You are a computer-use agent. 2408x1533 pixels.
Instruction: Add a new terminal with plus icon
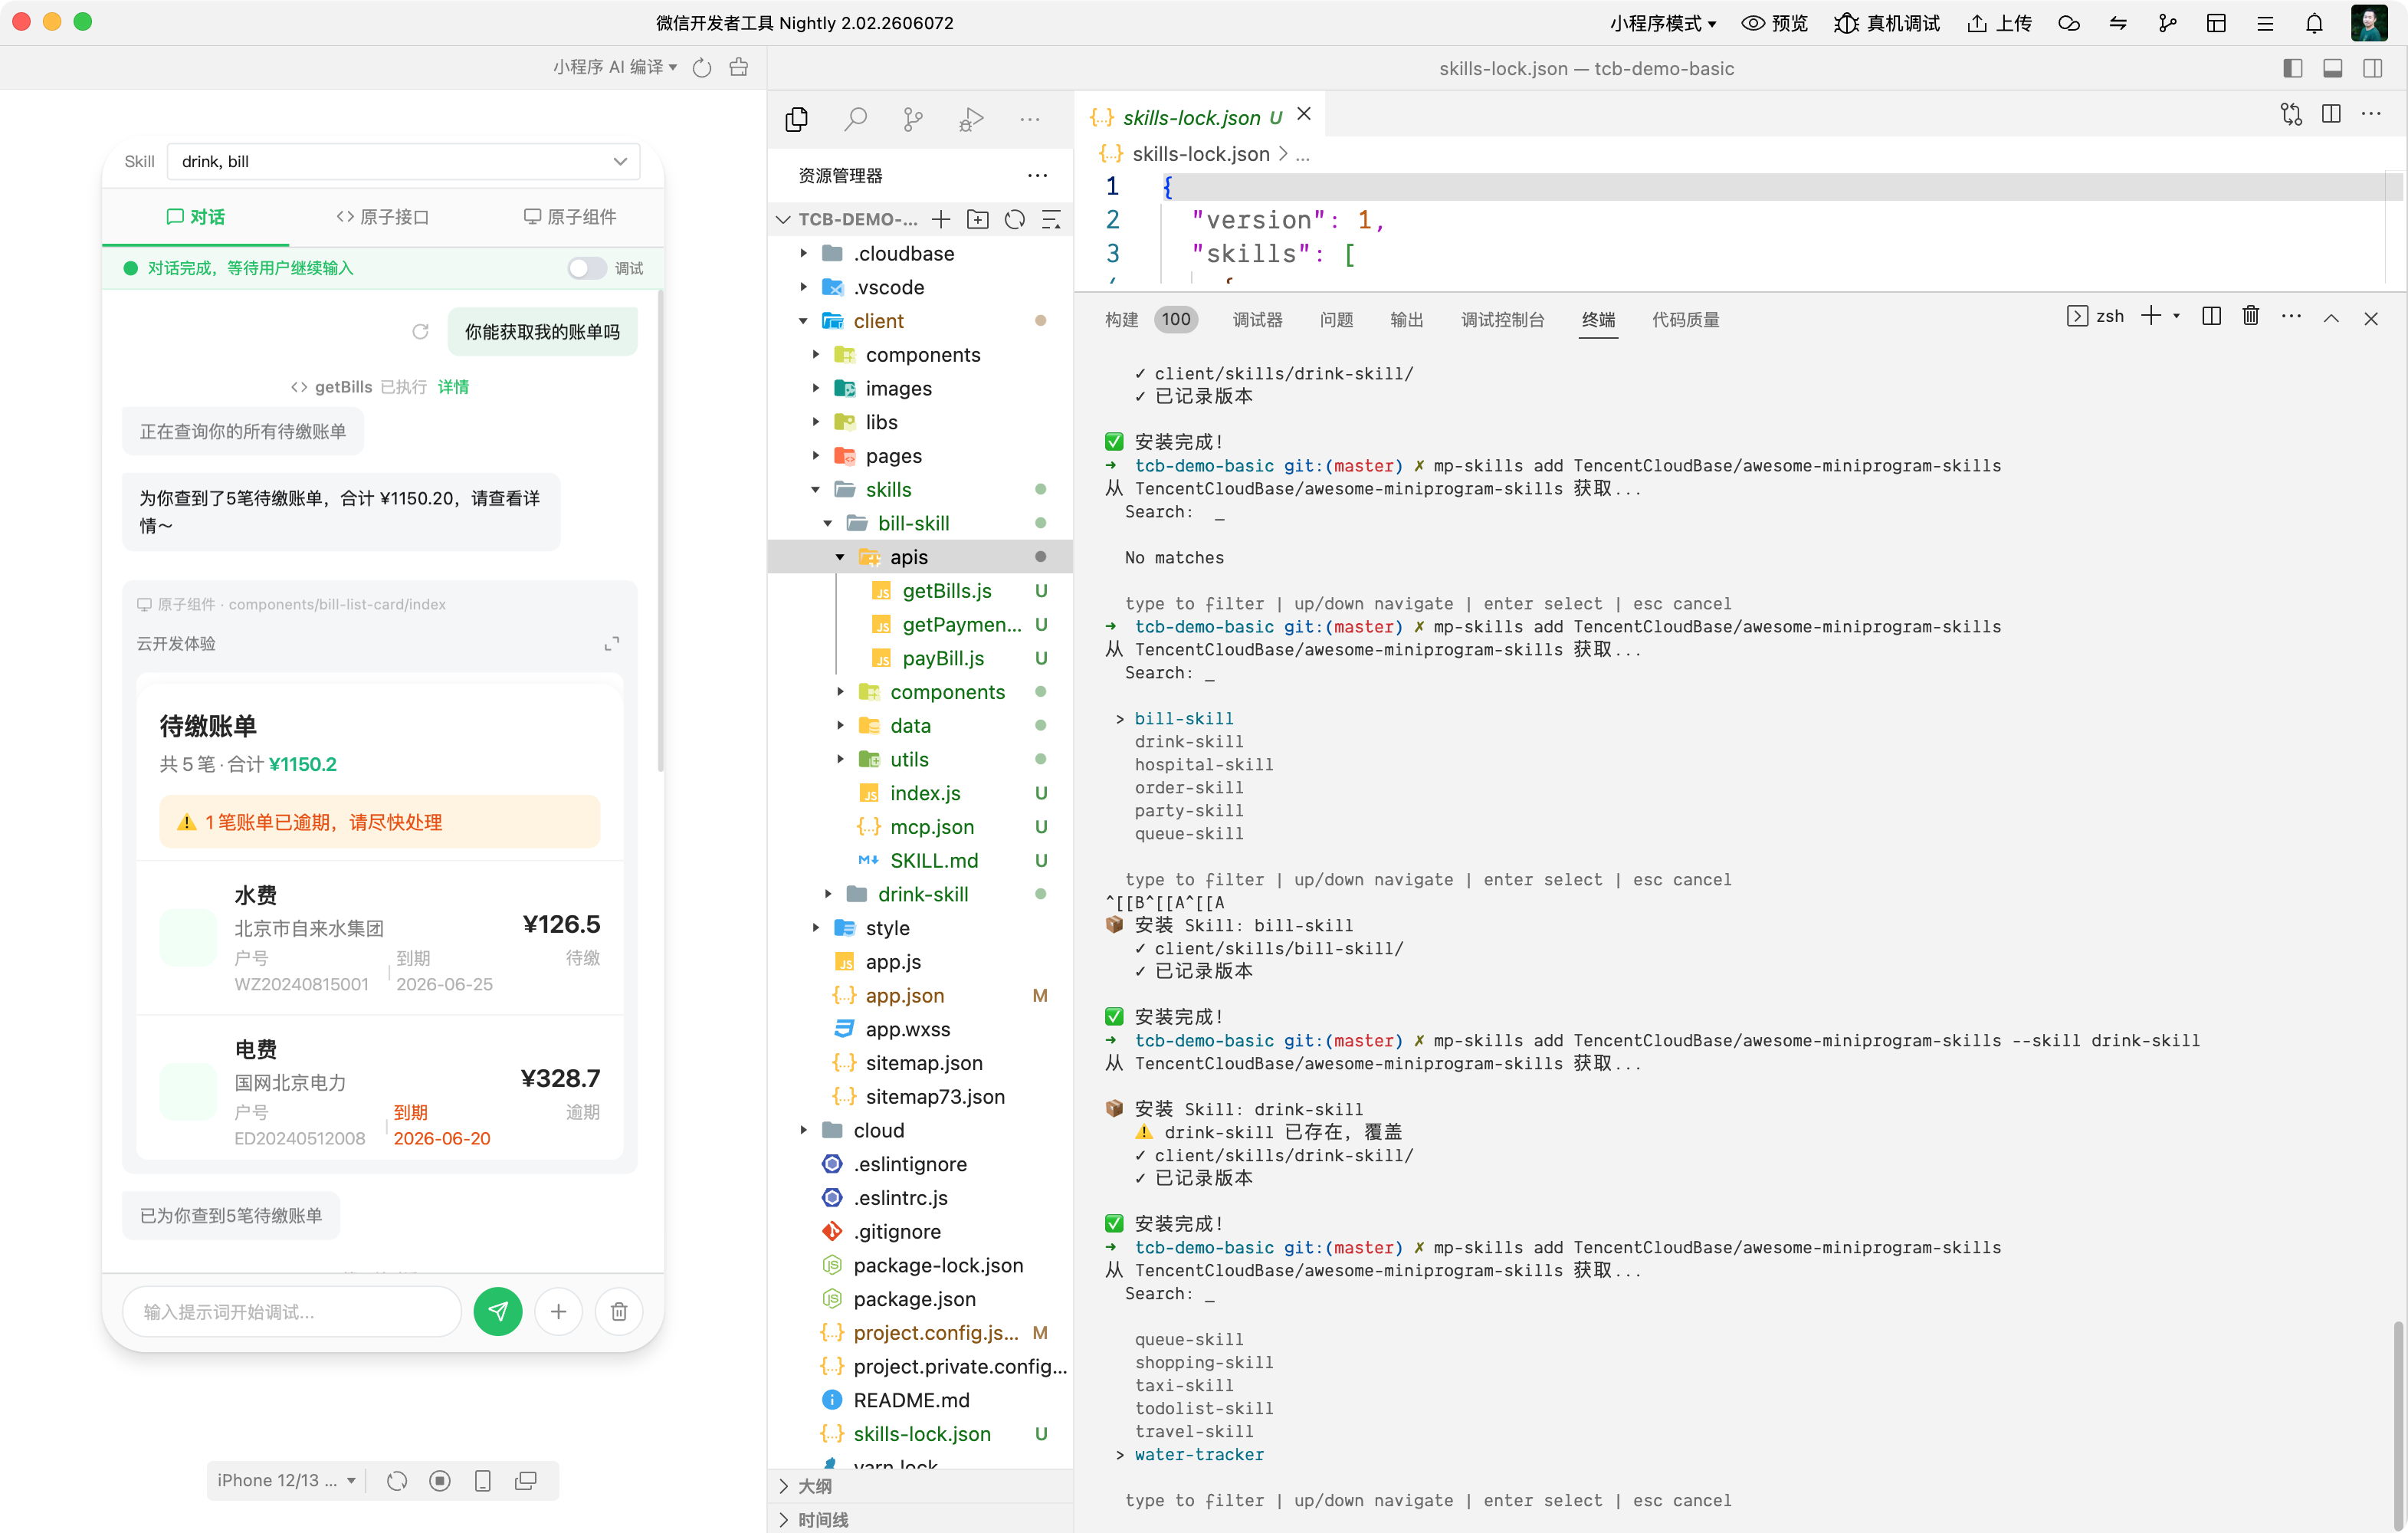point(2151,316)
